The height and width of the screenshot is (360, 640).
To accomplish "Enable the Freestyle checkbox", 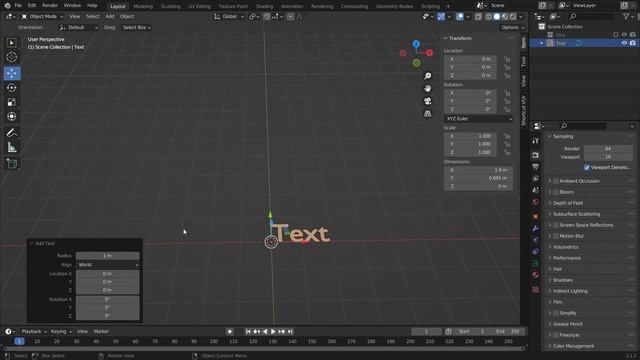I will [x=556, y=335].
